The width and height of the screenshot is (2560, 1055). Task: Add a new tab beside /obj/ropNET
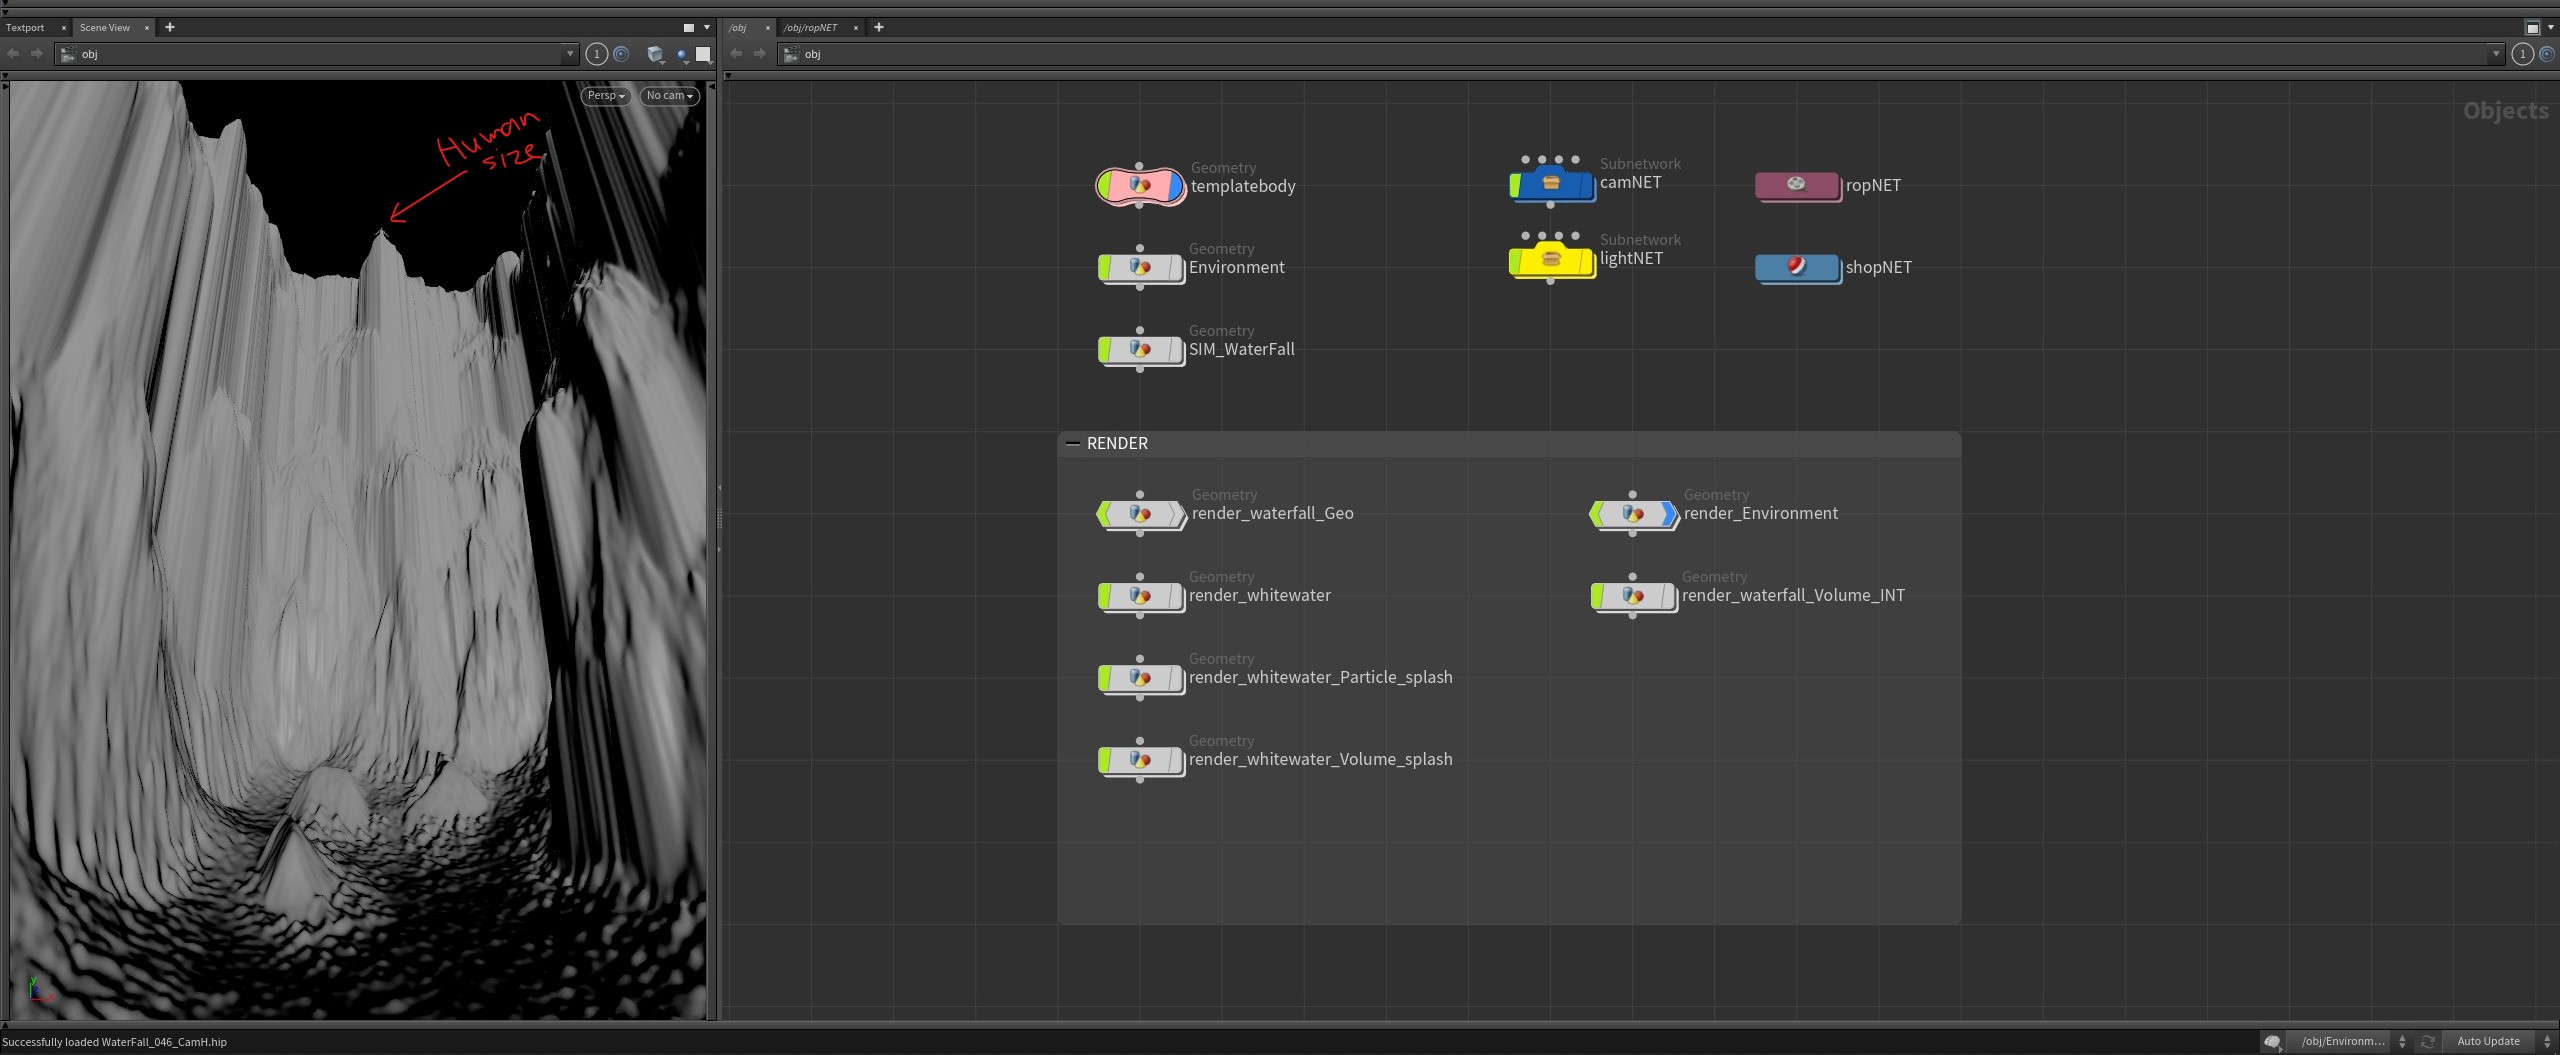pos(879,28)
